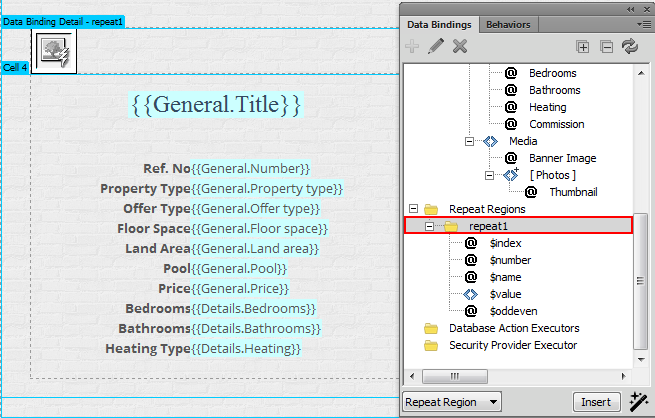The image size is (655, 418).
Task: Click the horizontal scrollbar thumb
Action: point(454,376)
